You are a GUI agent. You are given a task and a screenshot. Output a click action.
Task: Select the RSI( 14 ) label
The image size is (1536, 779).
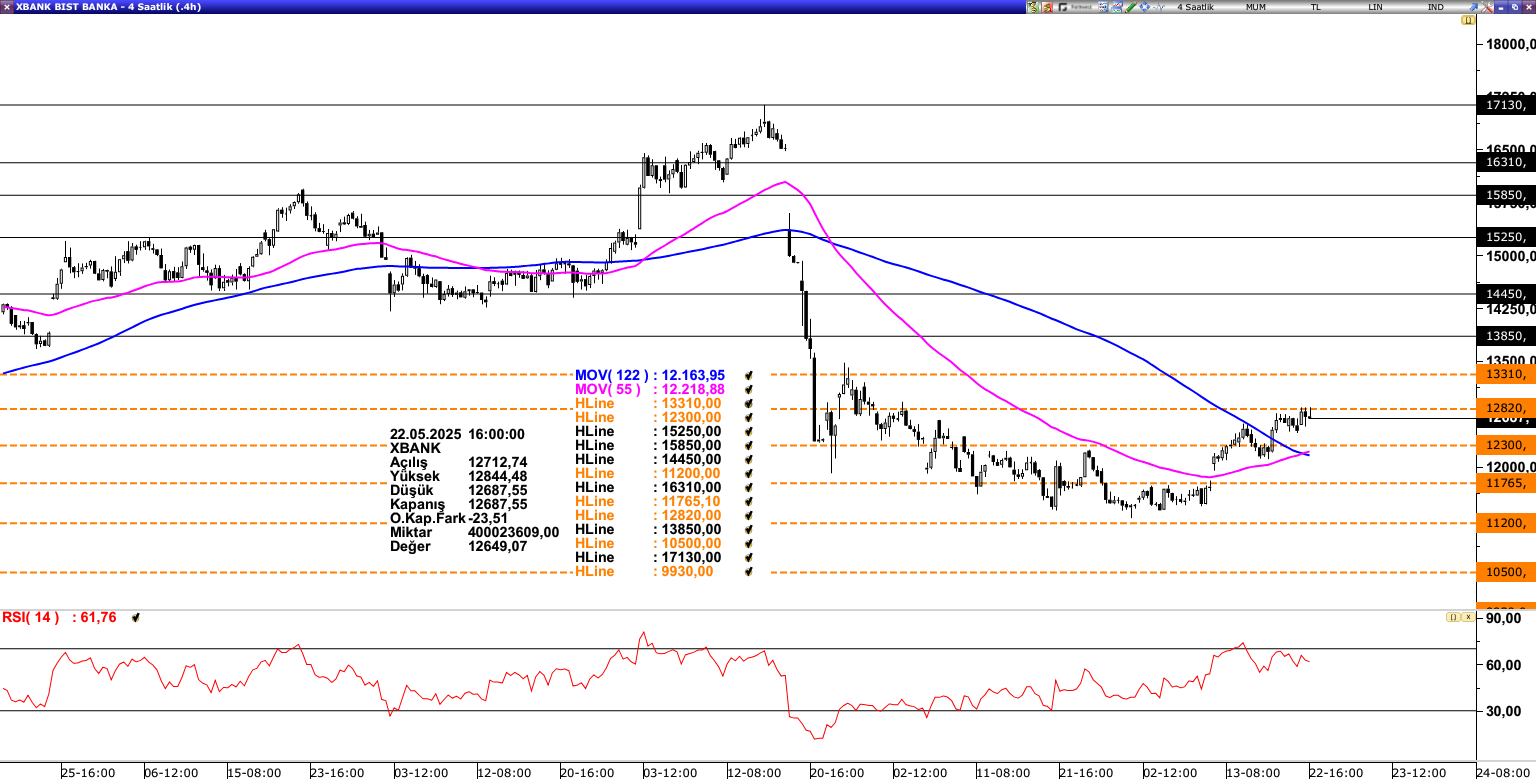(x=31, y=617)
